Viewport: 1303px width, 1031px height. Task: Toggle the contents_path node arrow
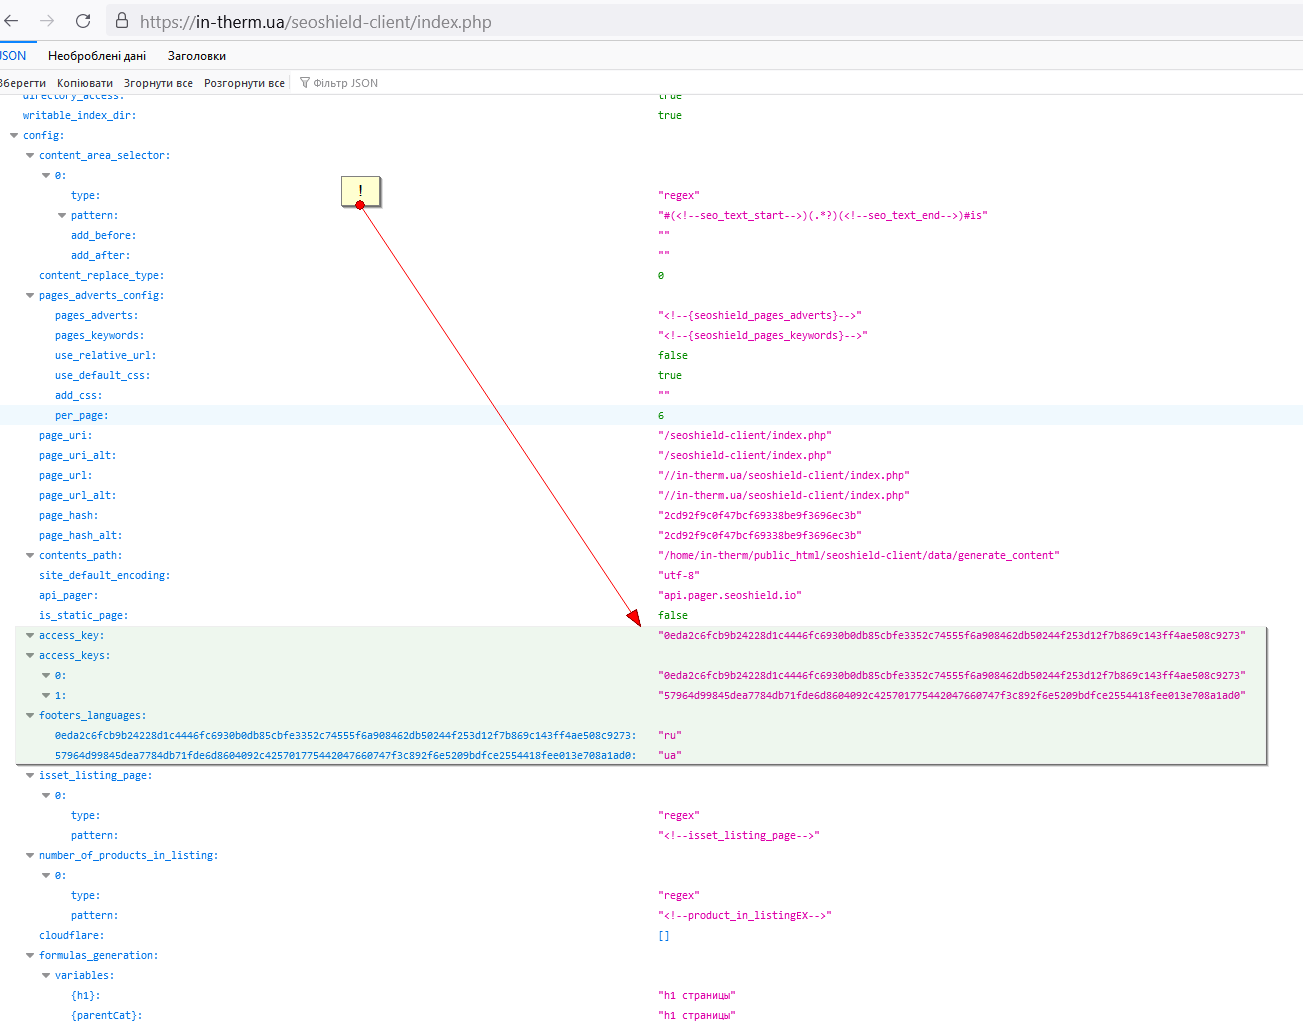[x=30, y=556]
